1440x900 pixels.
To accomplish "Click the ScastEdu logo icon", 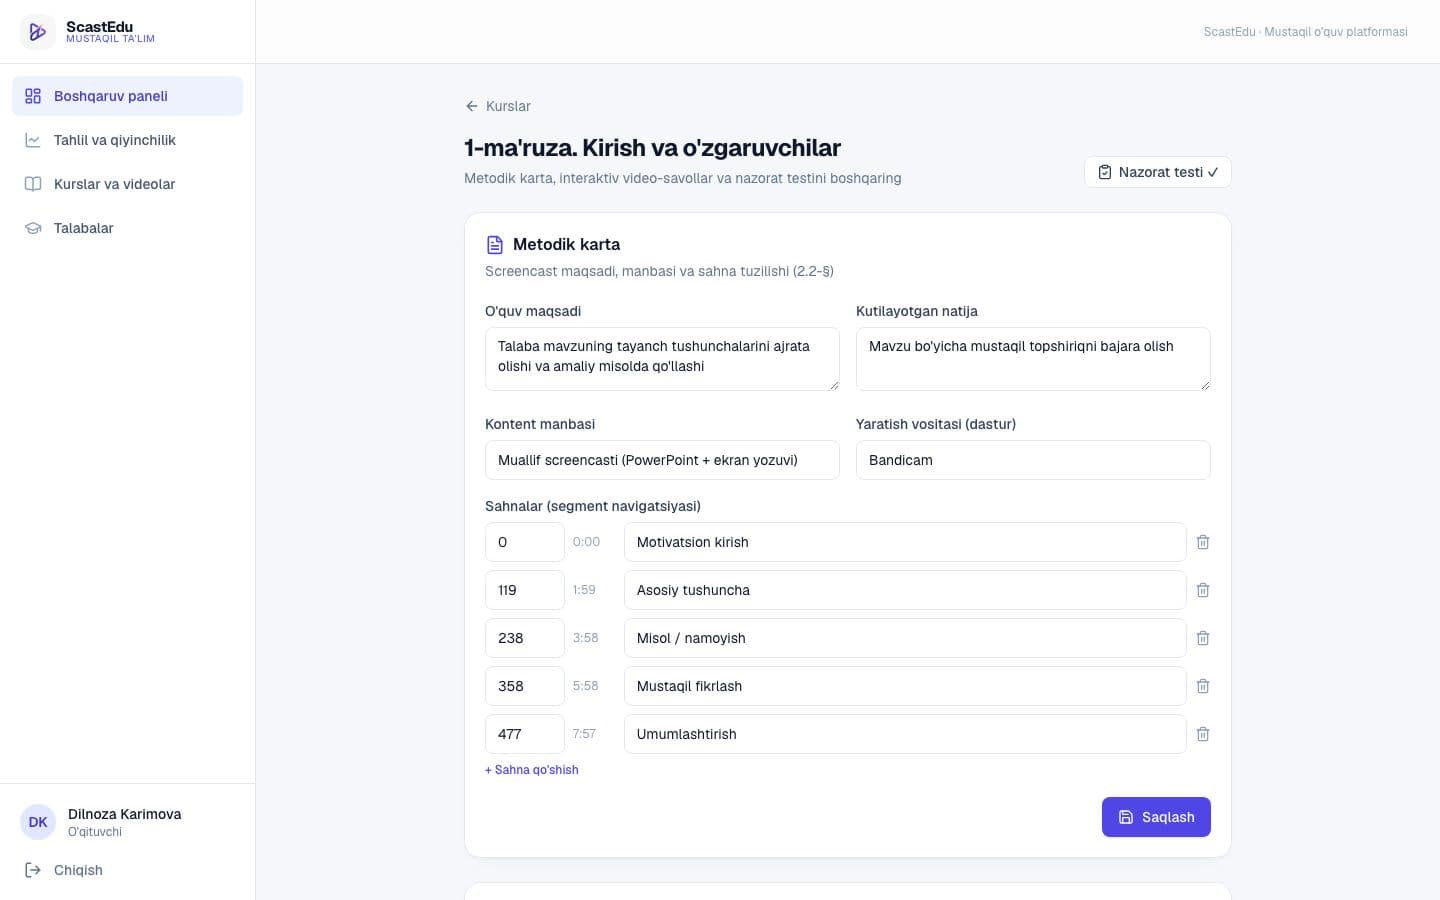I will coord(38,32).
